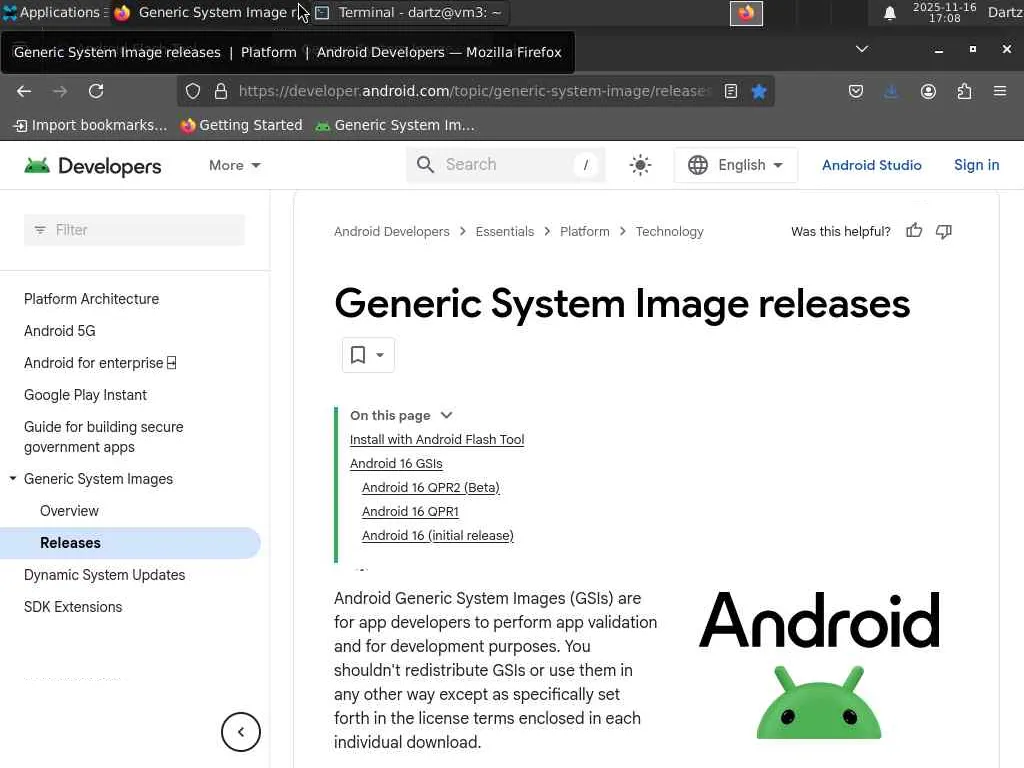Open SDK Extensions in sidebar
1024x768 pixels.
click(73, 607)
